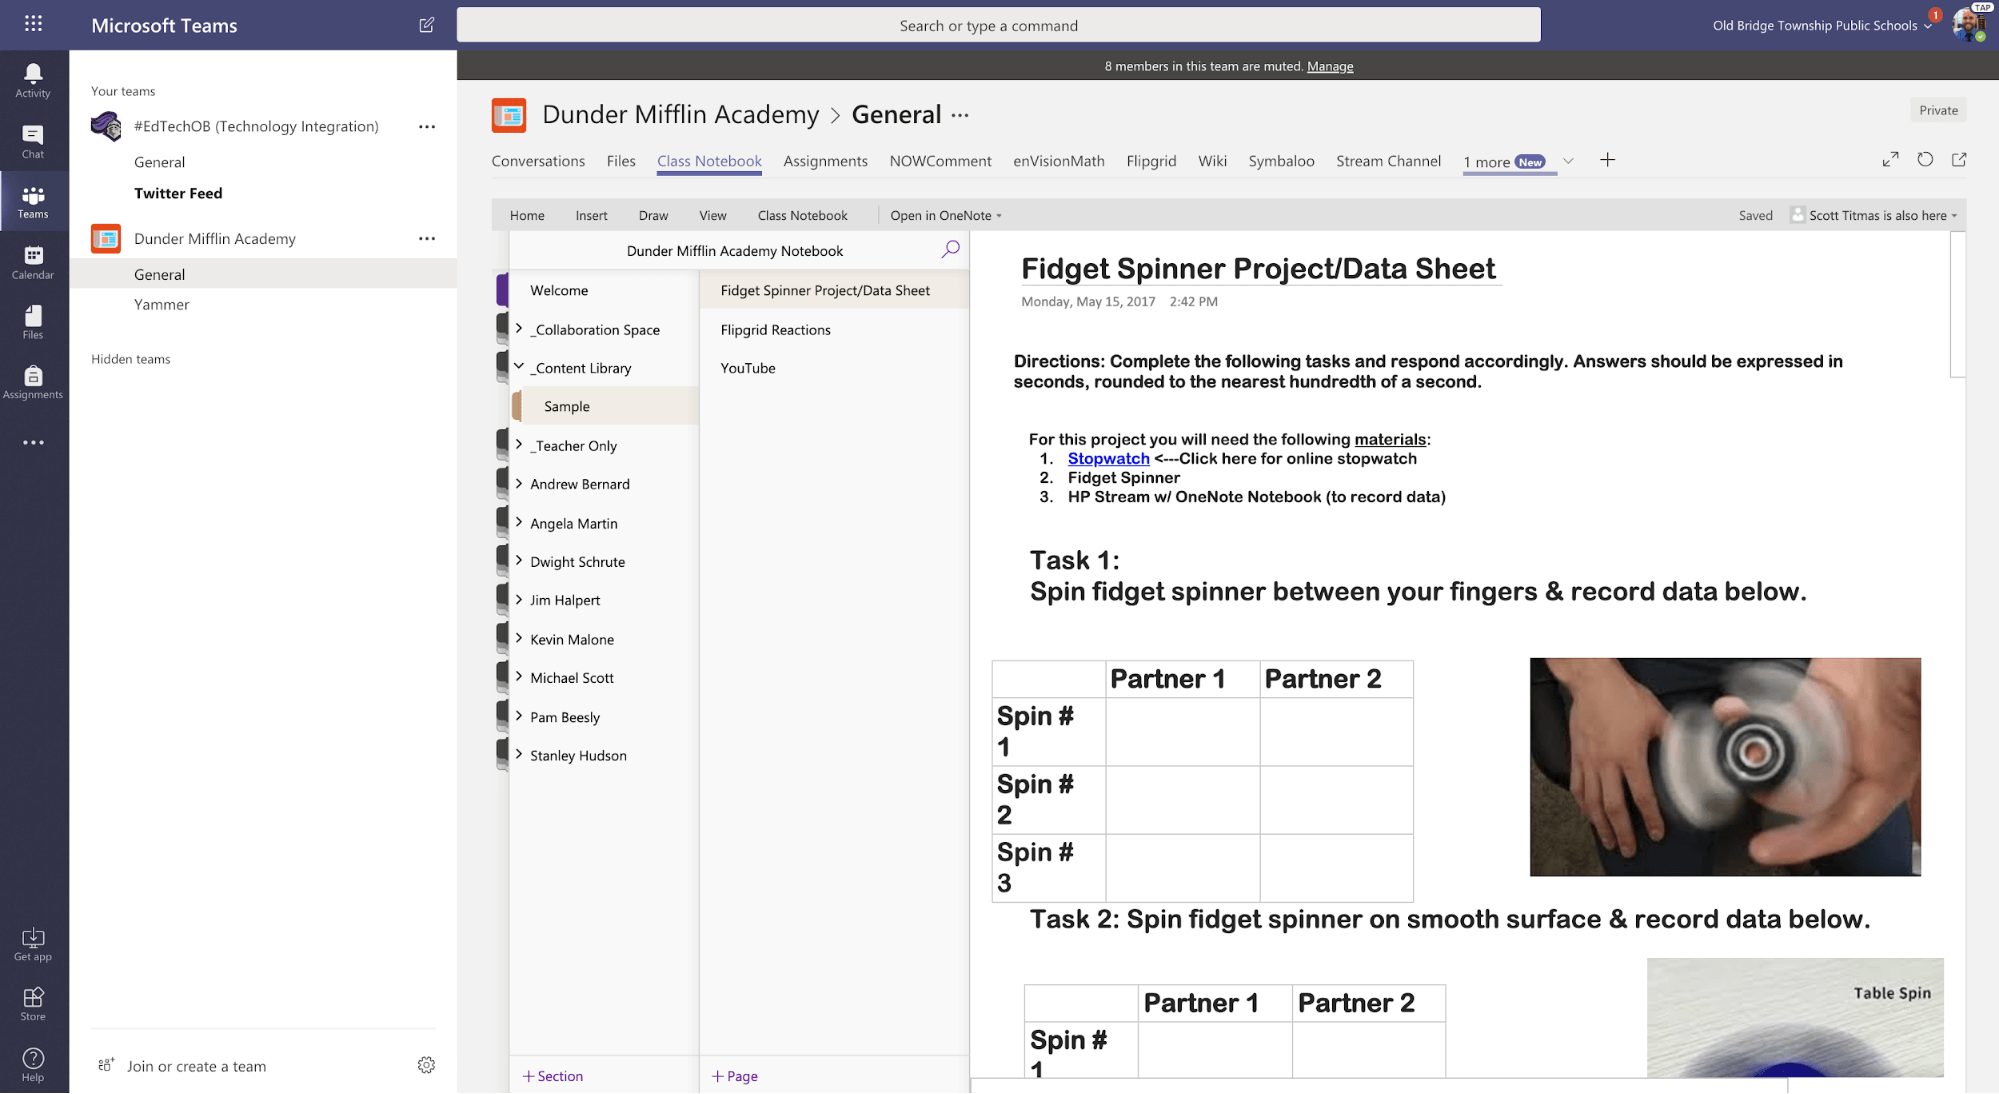Viewport: 1999px width, 1094px height.
Task: Expand Andrew Bernard's notebook section
Action: point(519,483)
